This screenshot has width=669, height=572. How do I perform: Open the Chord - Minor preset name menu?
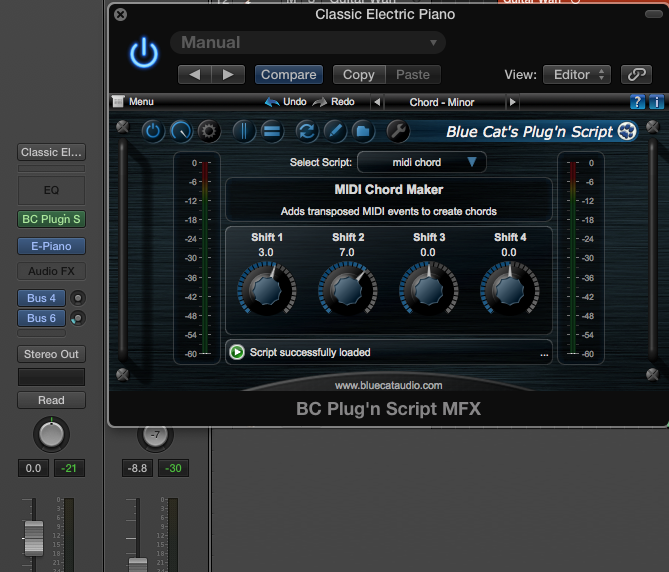point(442,102)
